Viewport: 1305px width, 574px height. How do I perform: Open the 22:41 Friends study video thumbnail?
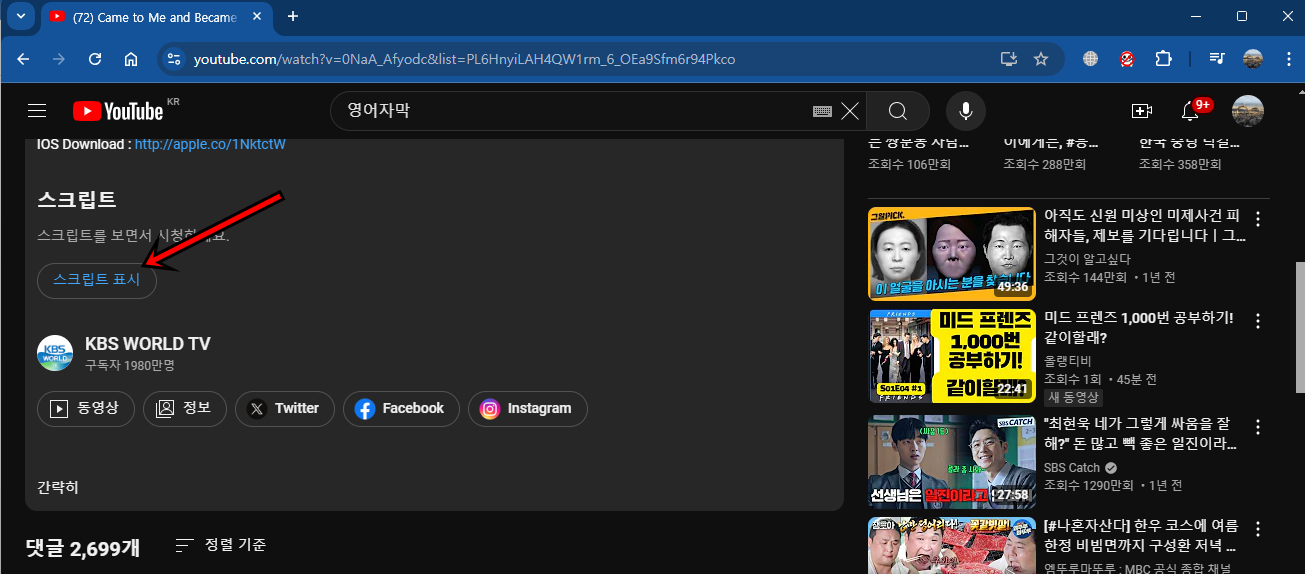click(x=952, y=357)
